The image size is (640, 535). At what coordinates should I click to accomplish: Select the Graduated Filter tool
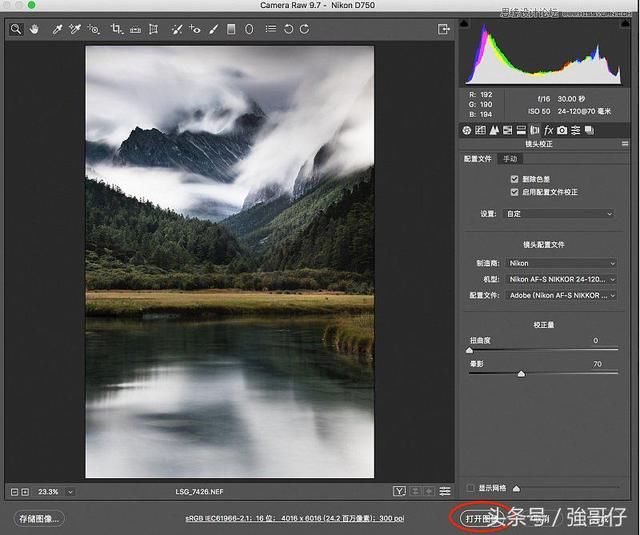tap(231, 29)
